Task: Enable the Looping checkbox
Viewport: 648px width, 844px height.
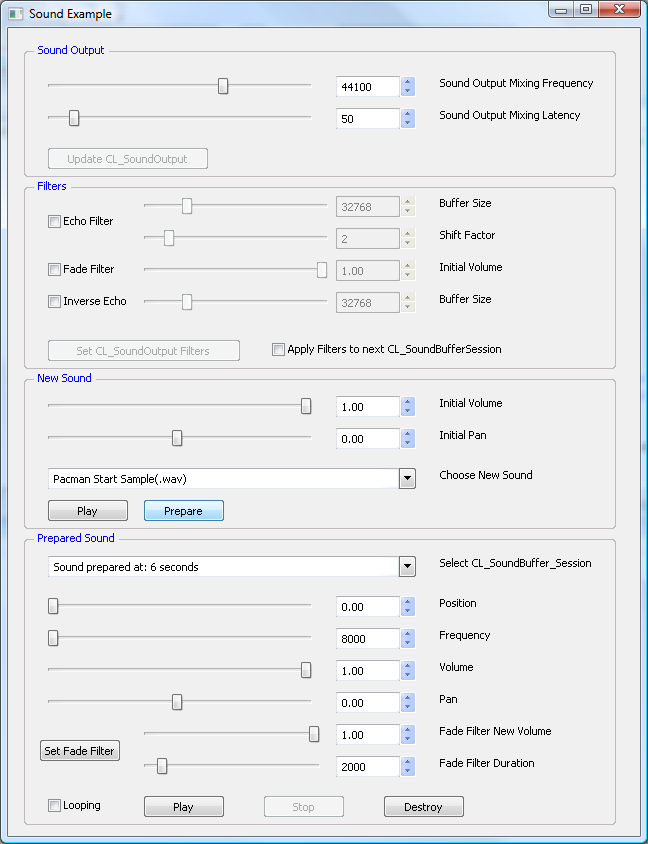Action: [55, 805]
